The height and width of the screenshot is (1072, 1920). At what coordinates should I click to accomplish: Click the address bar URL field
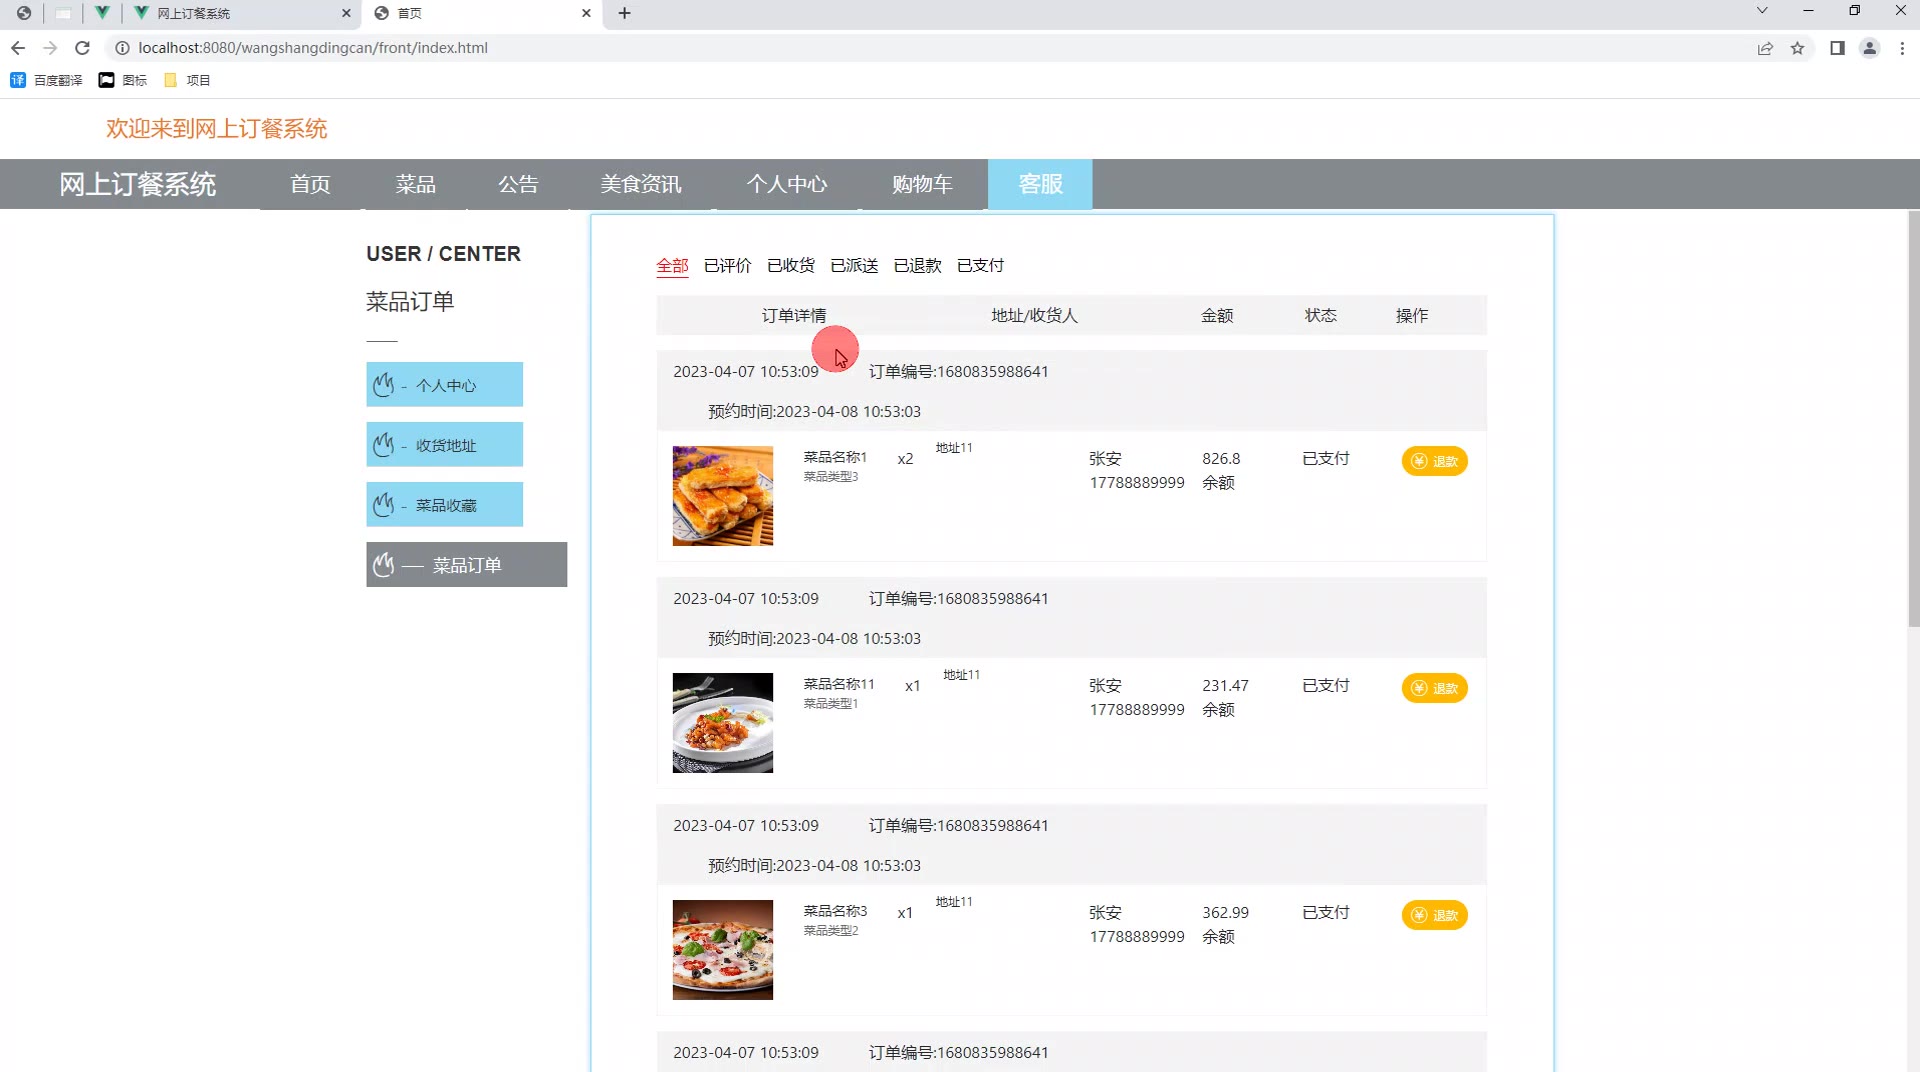point(930,48)
